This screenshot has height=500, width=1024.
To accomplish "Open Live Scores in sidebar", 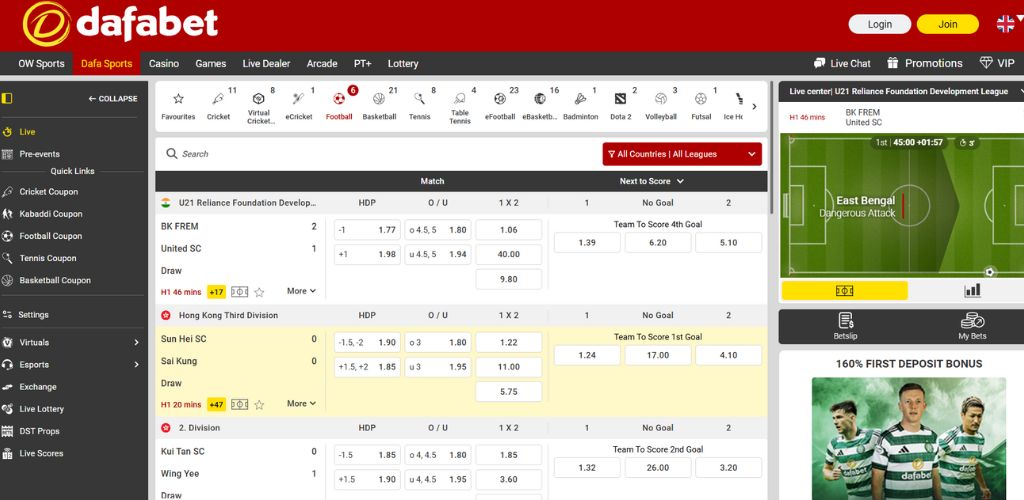I will 41,453.
